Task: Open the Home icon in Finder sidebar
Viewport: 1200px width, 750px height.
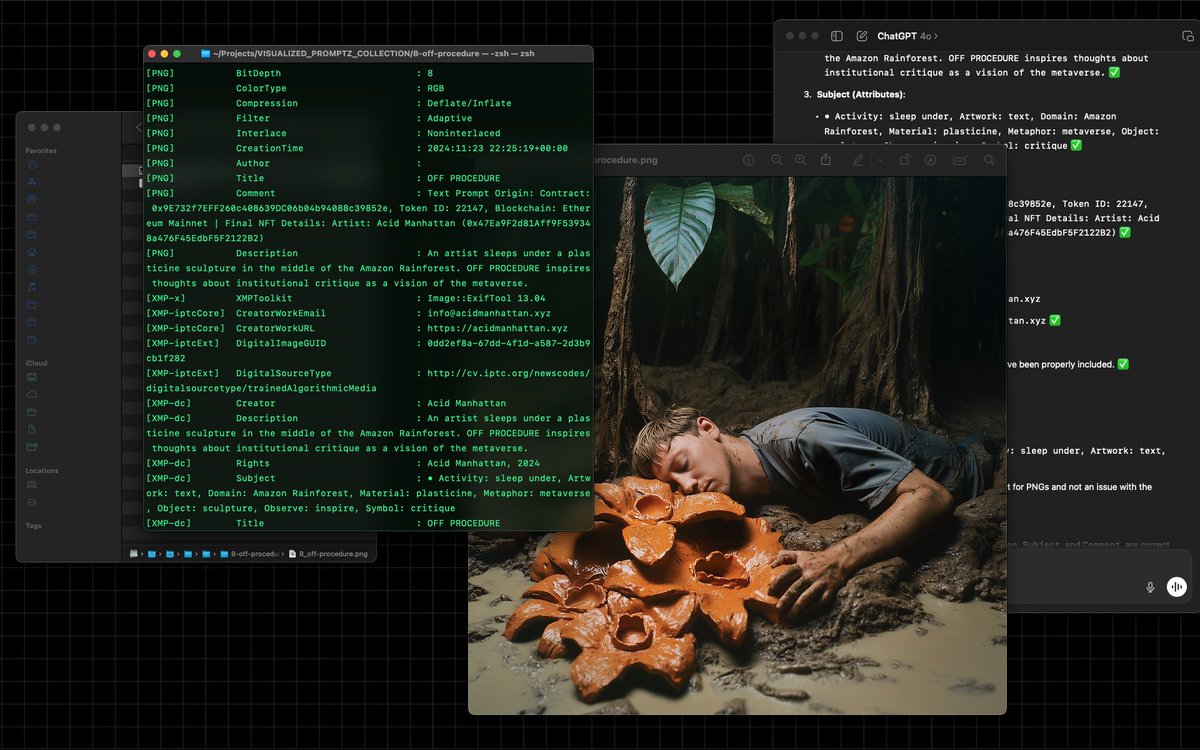Action: click(32, 252)
